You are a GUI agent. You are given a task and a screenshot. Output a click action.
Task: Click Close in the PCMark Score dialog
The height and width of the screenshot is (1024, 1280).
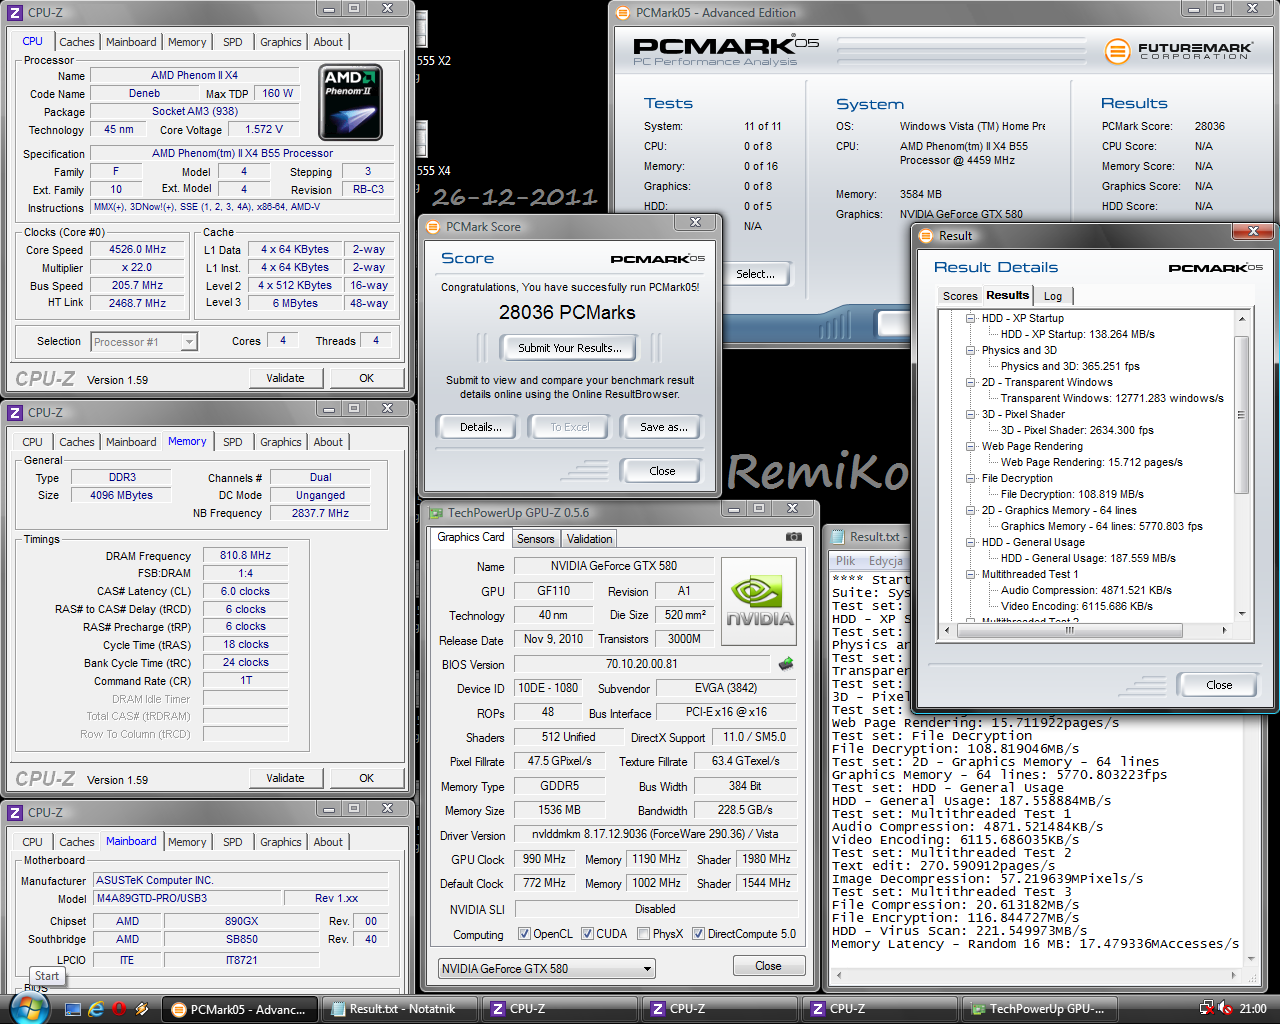point(662,471)
